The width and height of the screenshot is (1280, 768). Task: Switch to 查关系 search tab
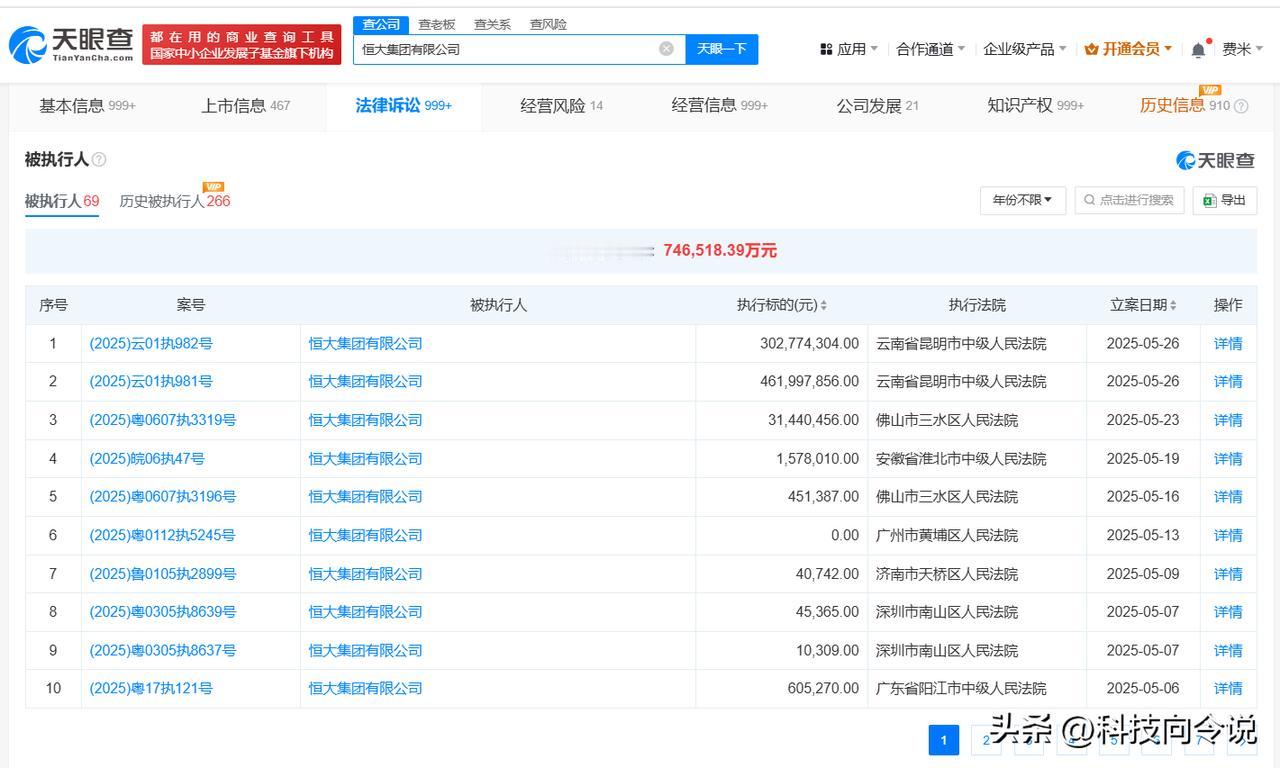(x=492, y=24)
